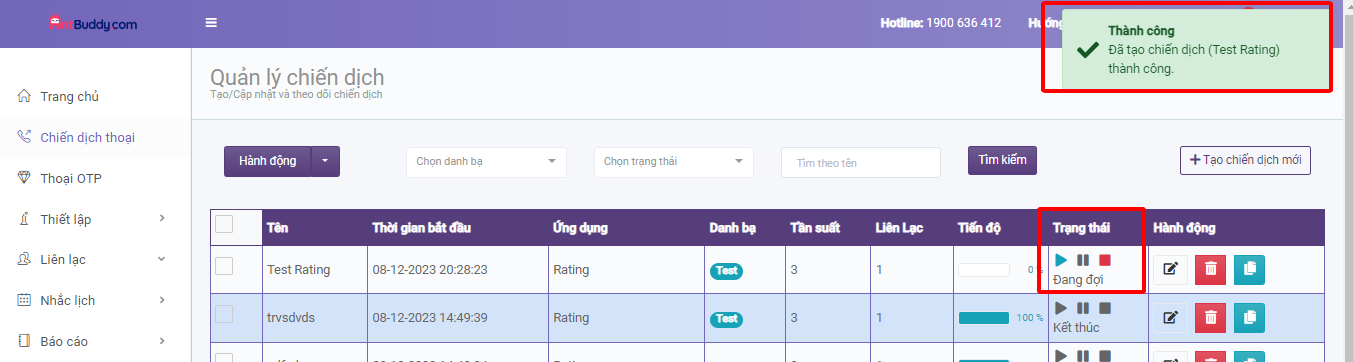The image size is (1353, 362).
Task: Edit the Test Rating campaign pencil icon
Action: pyautogui.click(x=1170, y=268)
